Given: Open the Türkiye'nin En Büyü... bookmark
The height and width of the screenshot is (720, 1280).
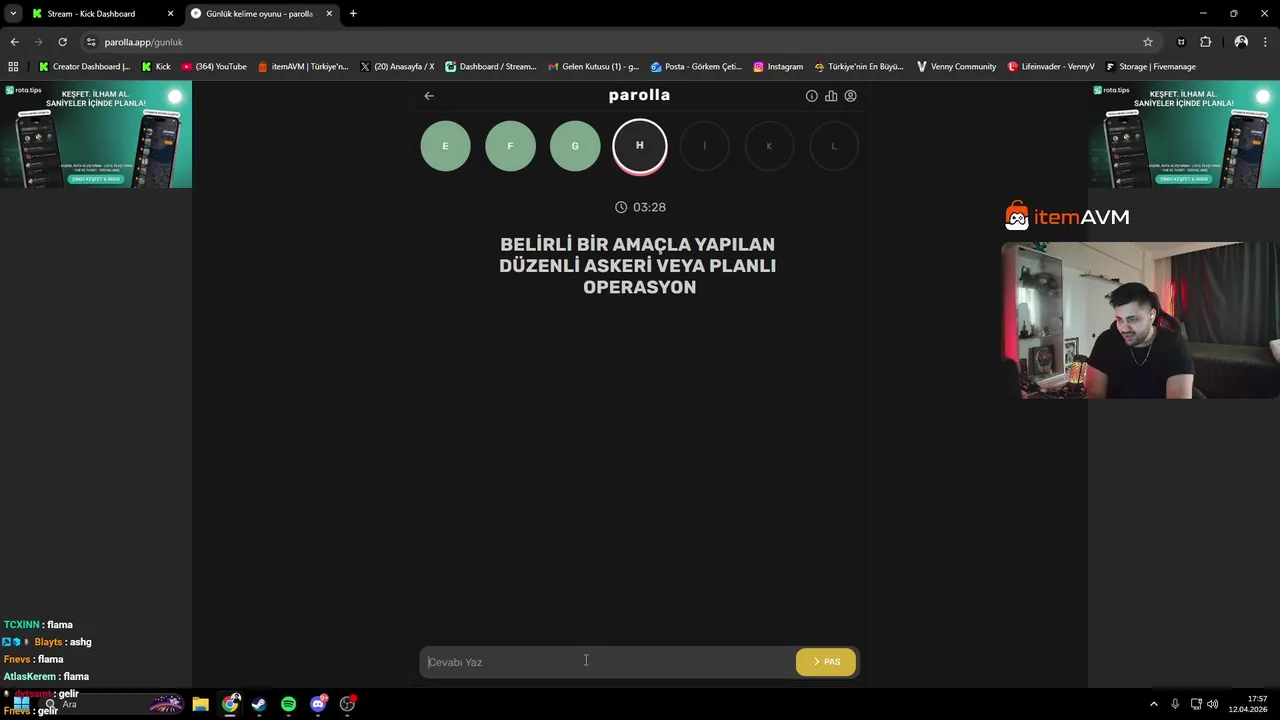Looking at the screenshot, I should 859,67.
